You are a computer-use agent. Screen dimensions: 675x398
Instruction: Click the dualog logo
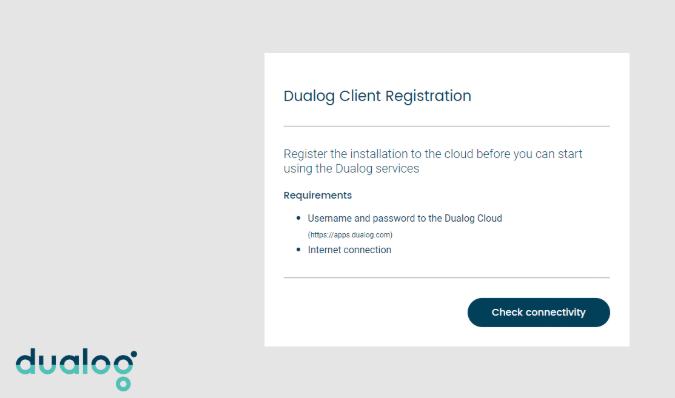point(77,369)
